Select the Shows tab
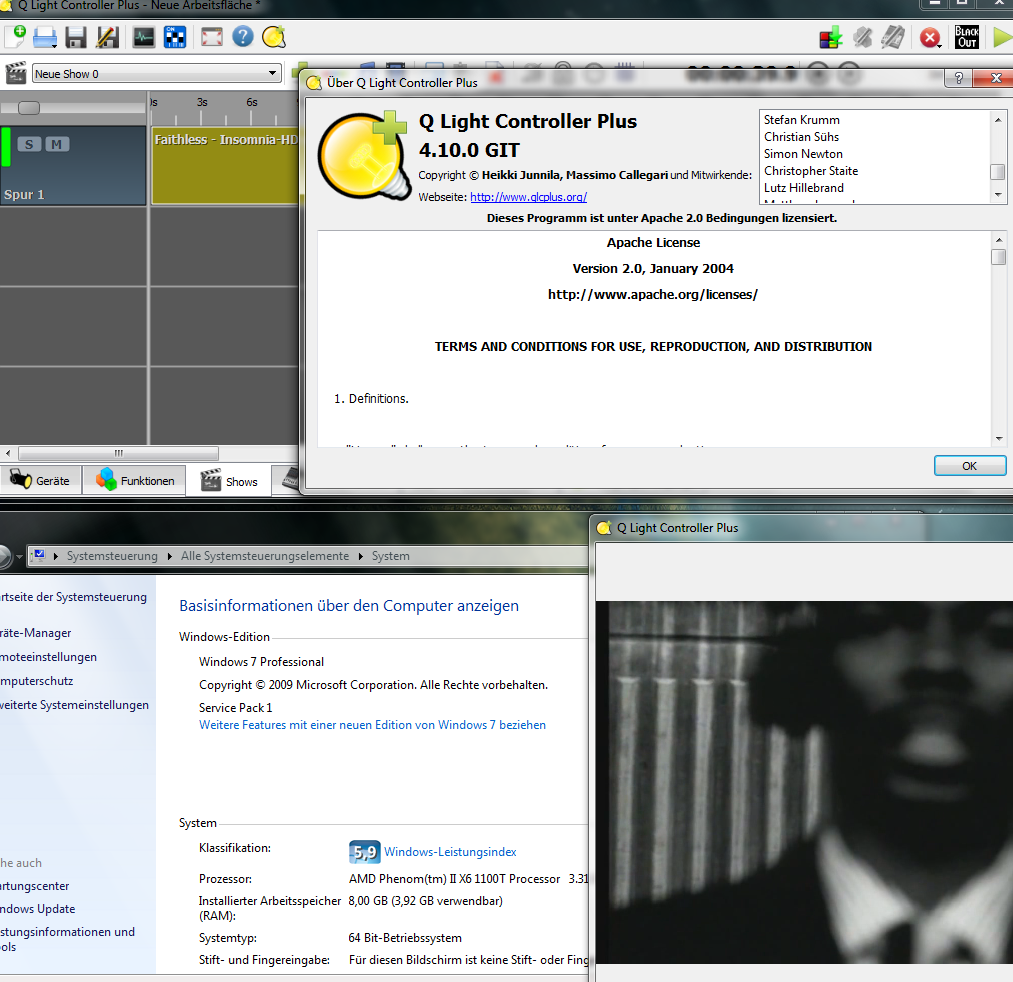 pos(229,481)
